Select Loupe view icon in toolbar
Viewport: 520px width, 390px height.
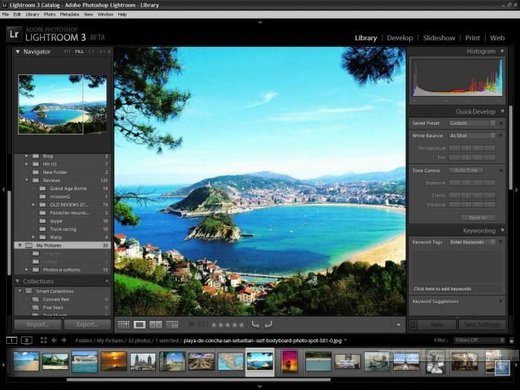point(139,324)
